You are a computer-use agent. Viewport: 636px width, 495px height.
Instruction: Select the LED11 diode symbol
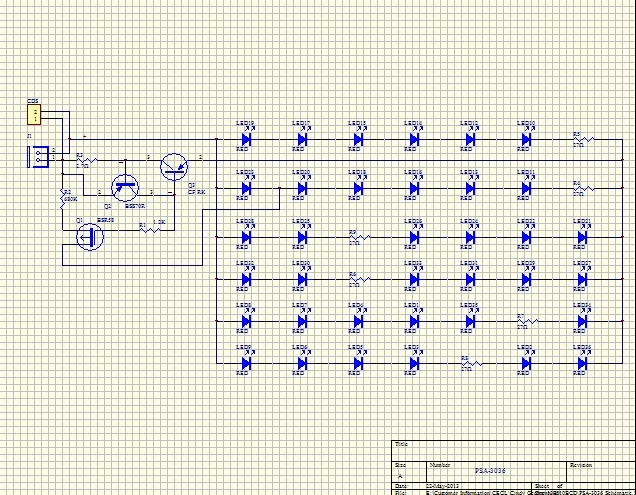(526, 188)
